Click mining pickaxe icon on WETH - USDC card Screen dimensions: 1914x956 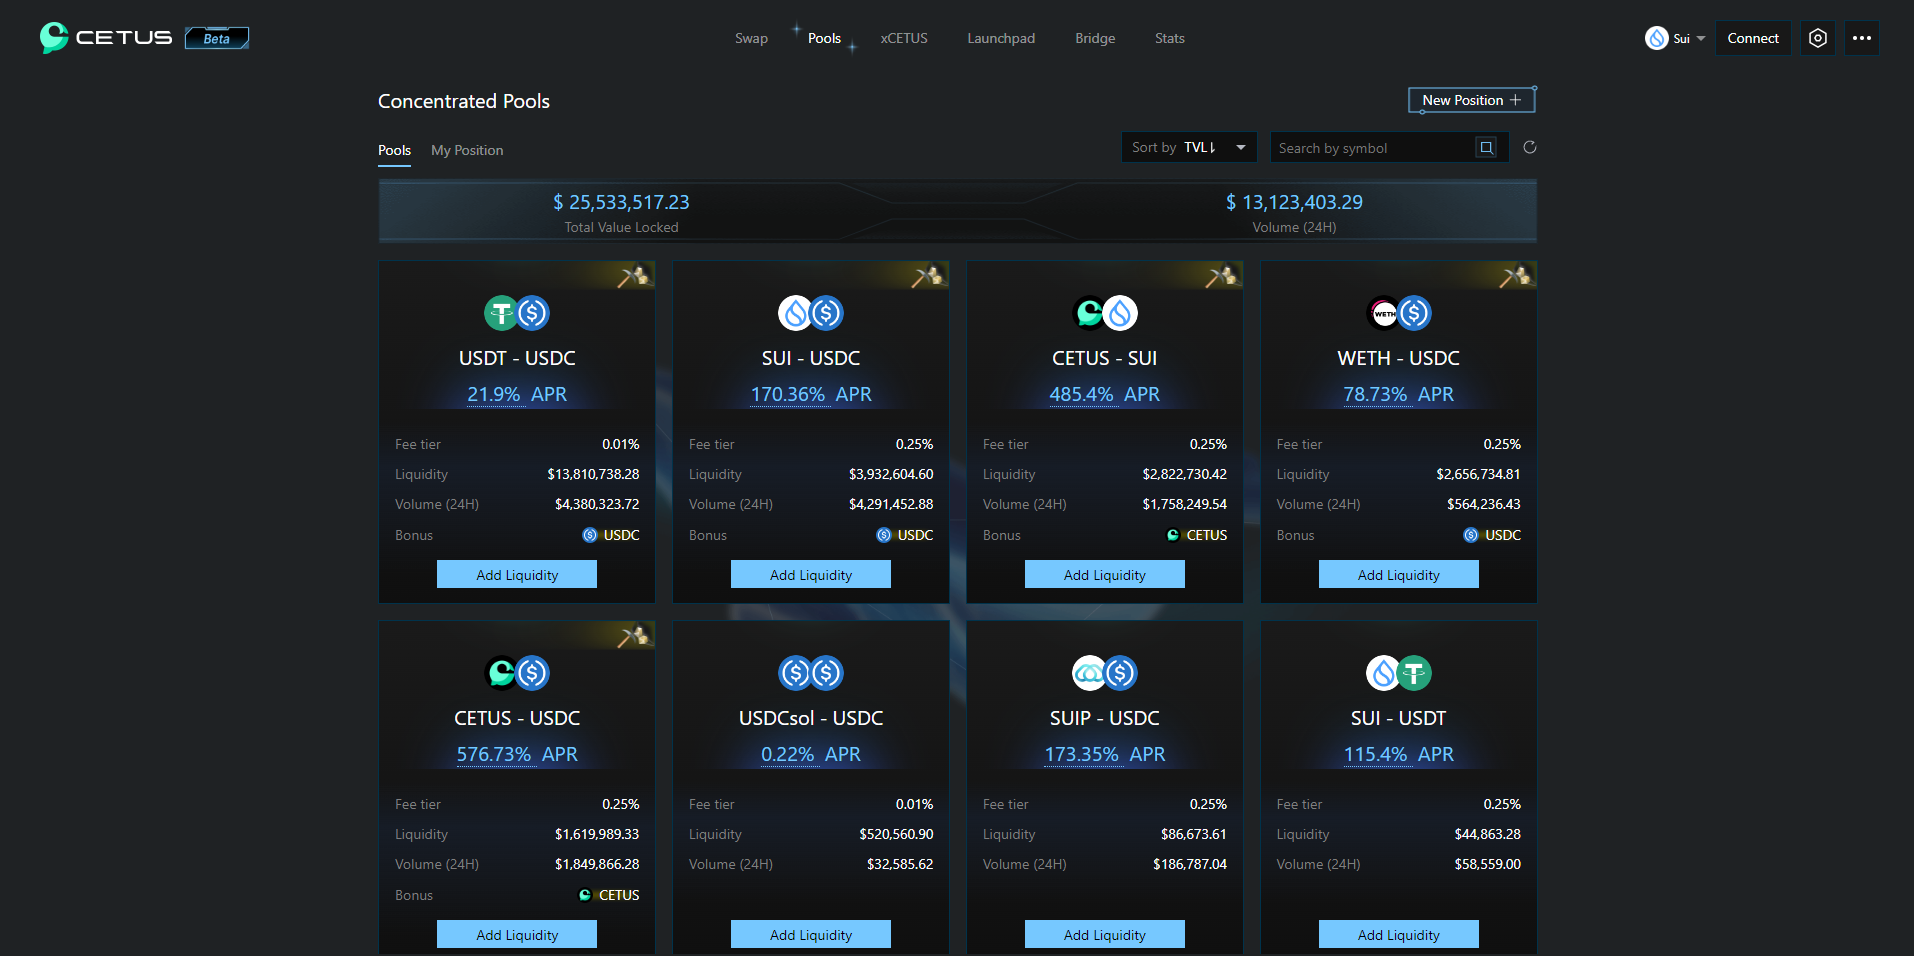(1515, 276)
